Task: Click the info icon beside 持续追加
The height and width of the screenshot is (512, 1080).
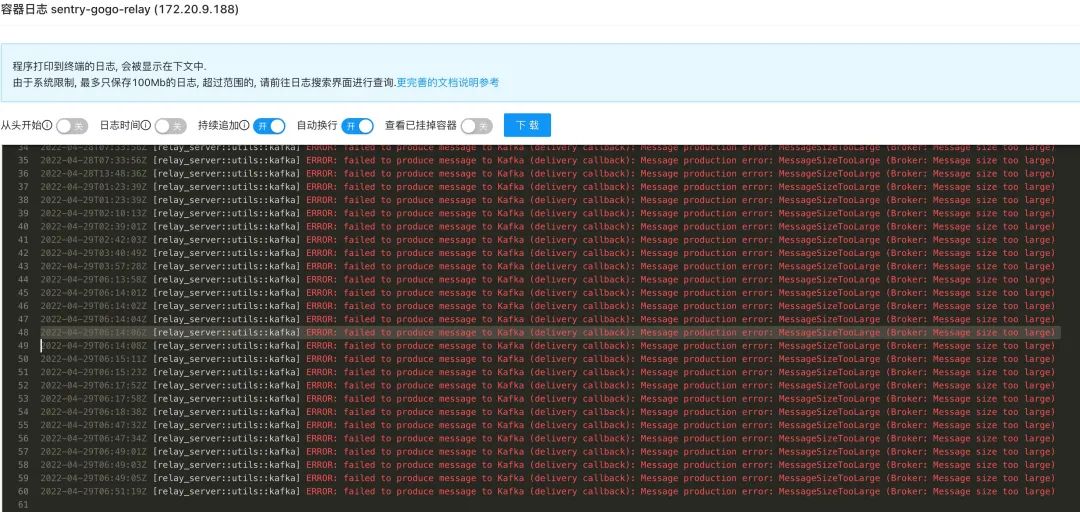Action: [245, 125]
